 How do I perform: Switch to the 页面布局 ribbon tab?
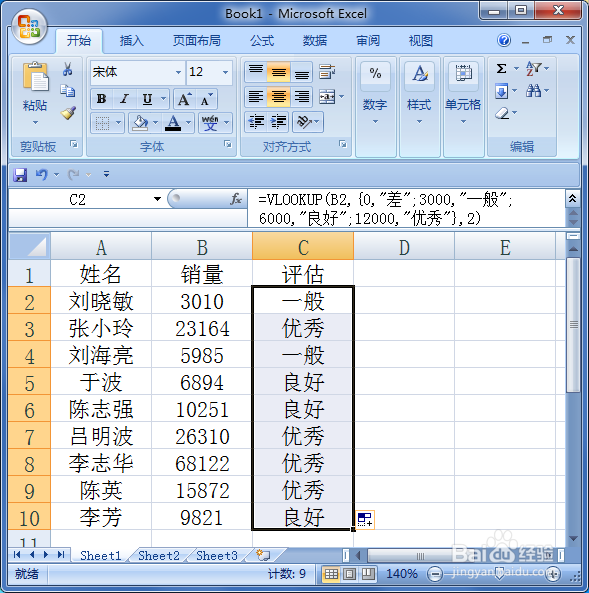click(197, 40)
